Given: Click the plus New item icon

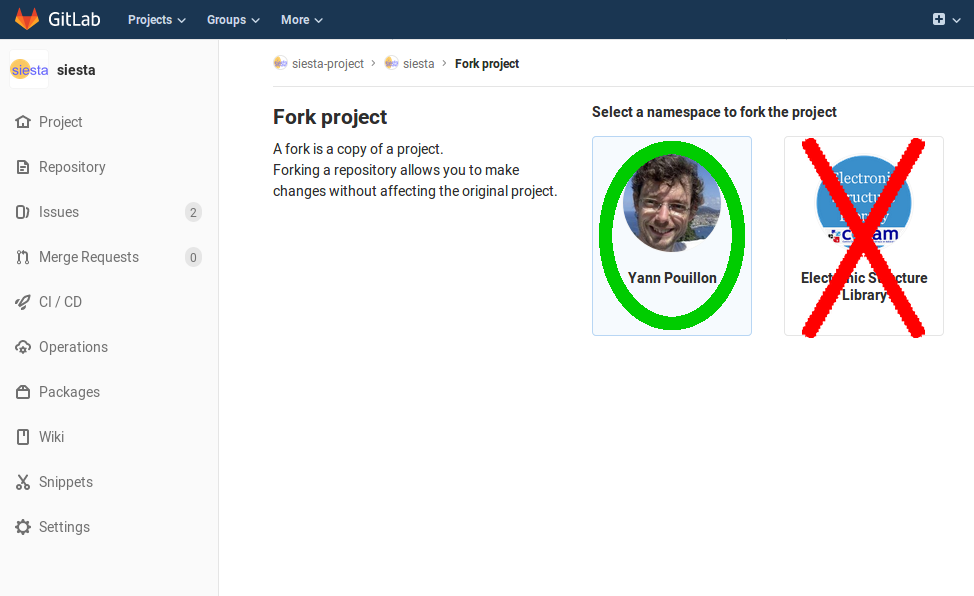Looking at the screenshot, I should click(939, 19).
